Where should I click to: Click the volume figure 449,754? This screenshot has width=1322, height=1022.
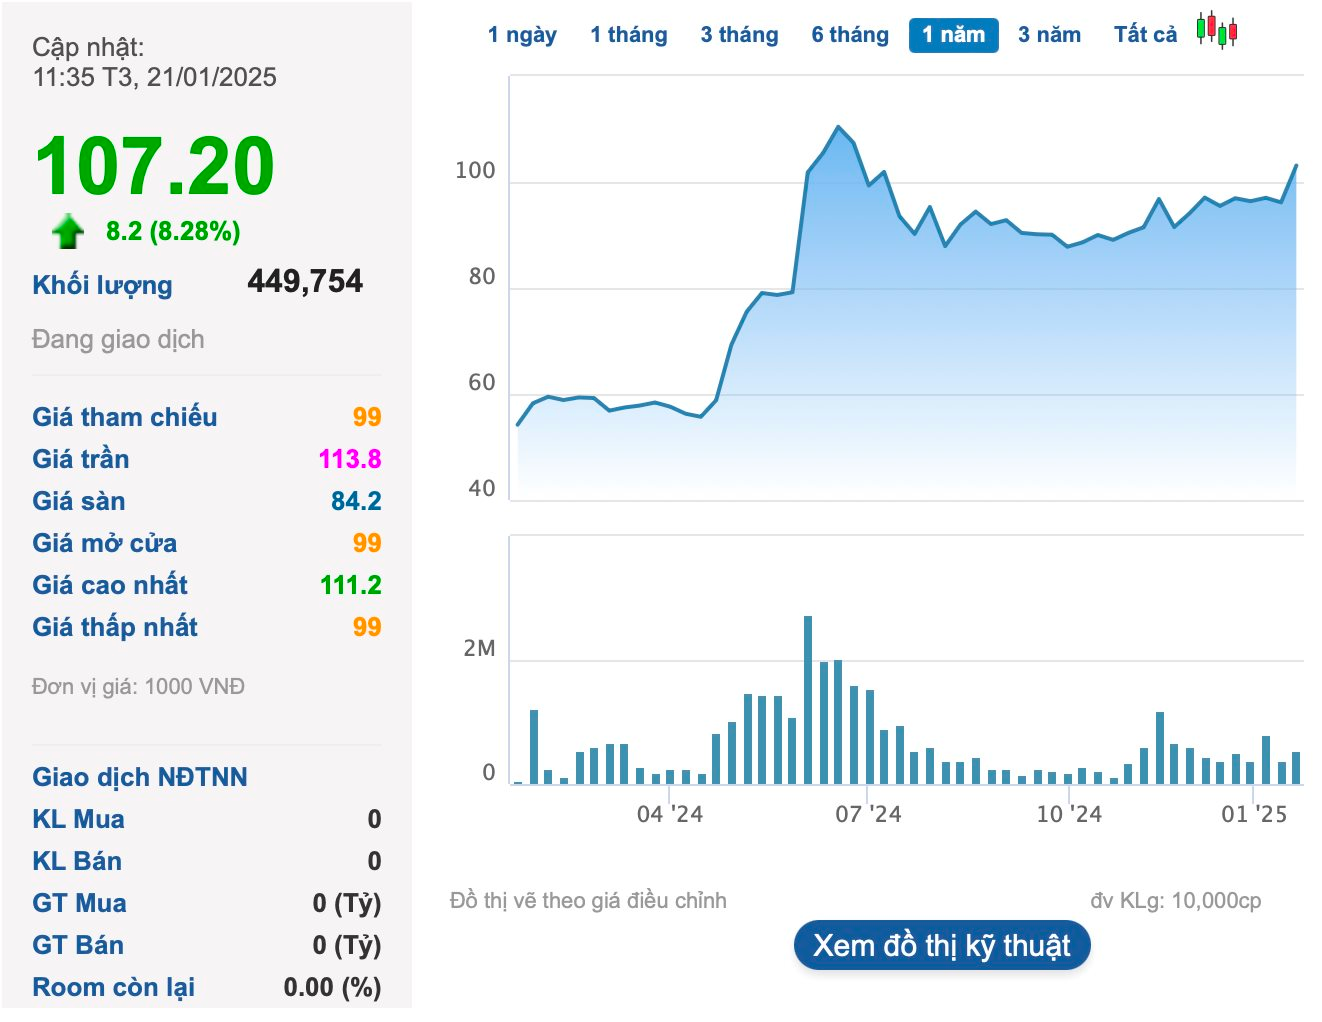click(305, 281)
